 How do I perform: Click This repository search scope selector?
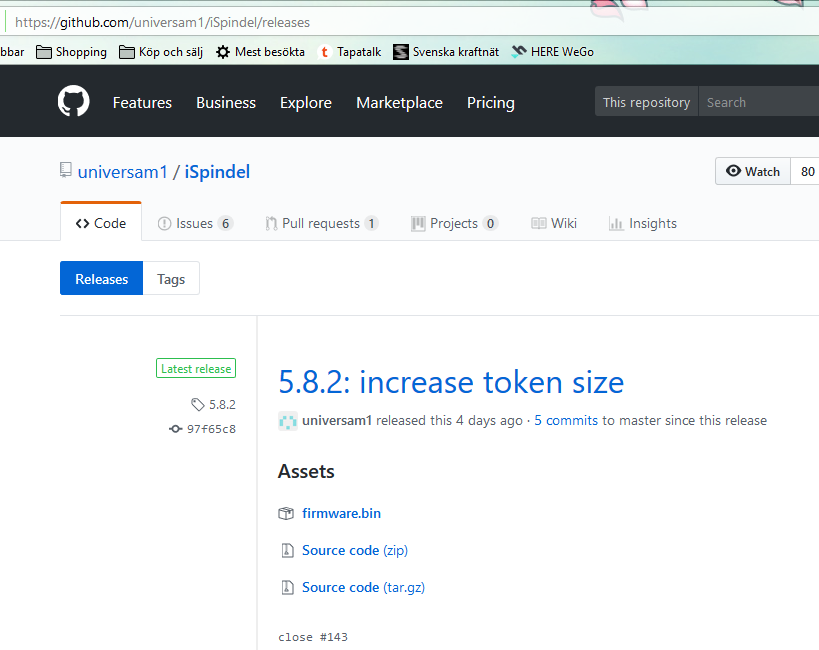(646, 102)
